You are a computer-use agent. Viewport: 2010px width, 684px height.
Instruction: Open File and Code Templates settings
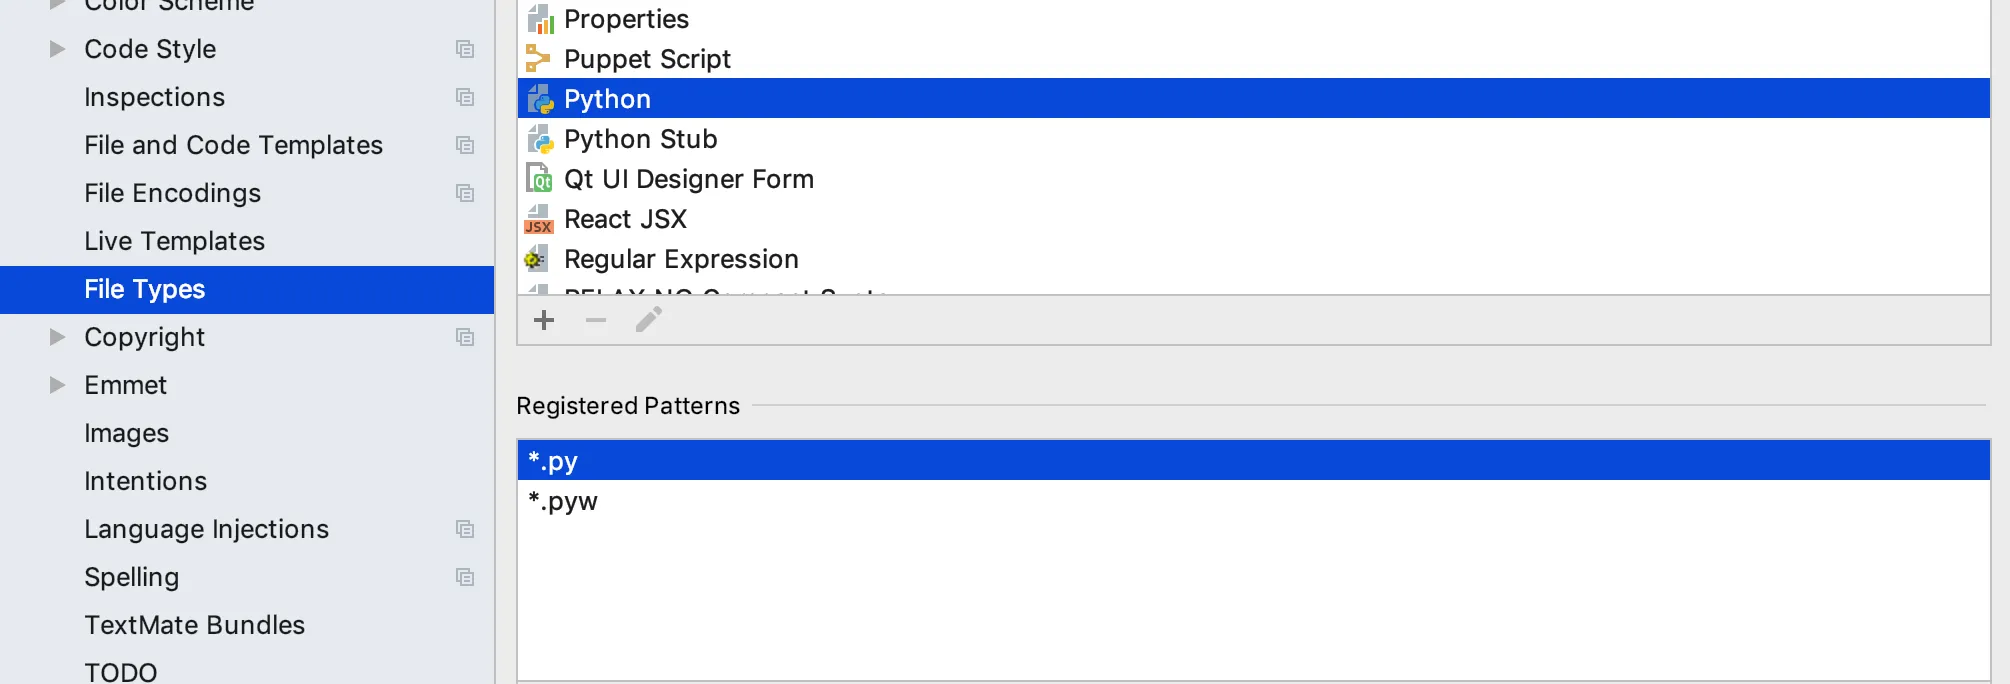233,145
